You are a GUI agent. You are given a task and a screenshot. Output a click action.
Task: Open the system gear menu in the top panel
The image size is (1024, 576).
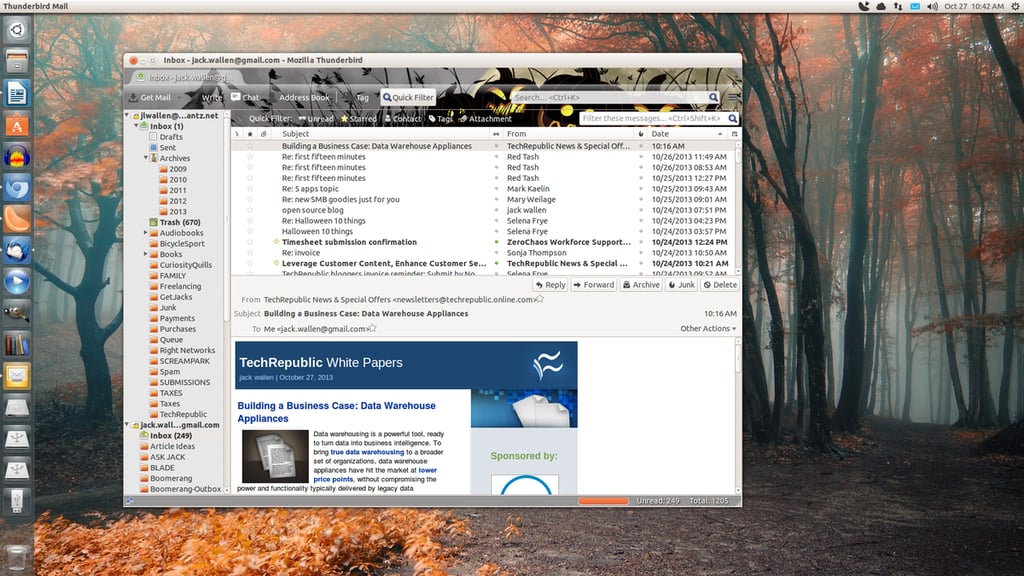(x=1016, y=6)
